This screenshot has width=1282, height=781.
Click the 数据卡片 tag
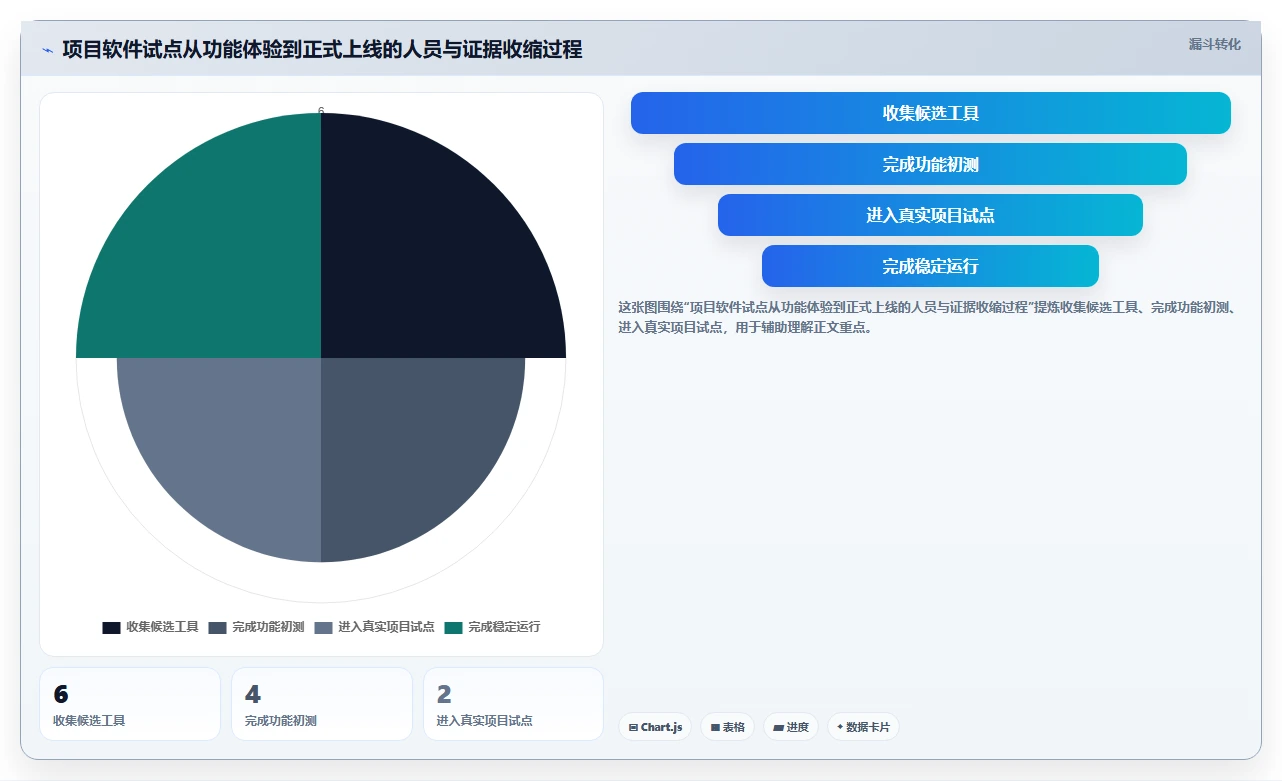[x=863, y=727]
